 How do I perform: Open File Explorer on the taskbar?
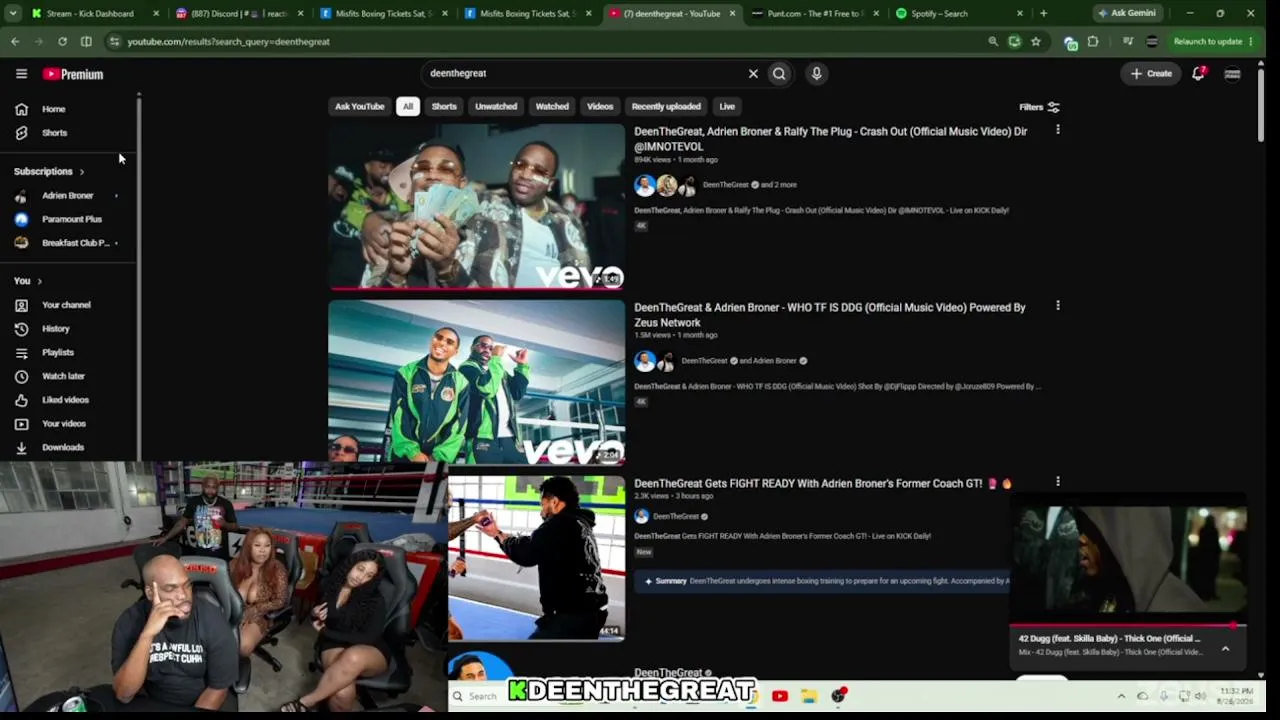(809, 696)
